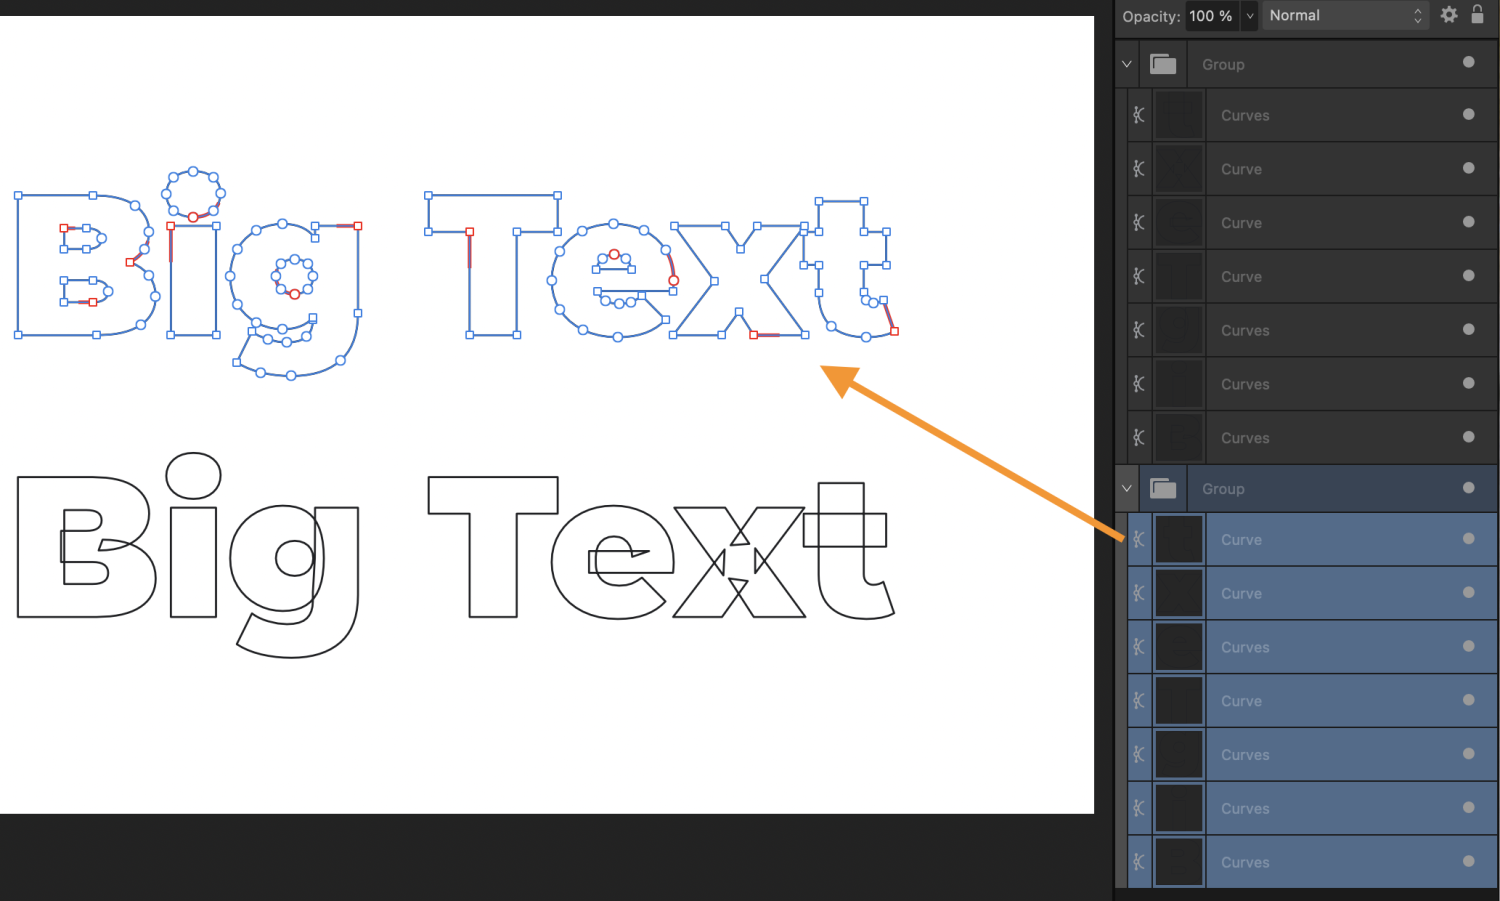Select the Curve layer below the selected one
The height and width of the screenshot is (901, 1500).
(x=1300, y=593)
